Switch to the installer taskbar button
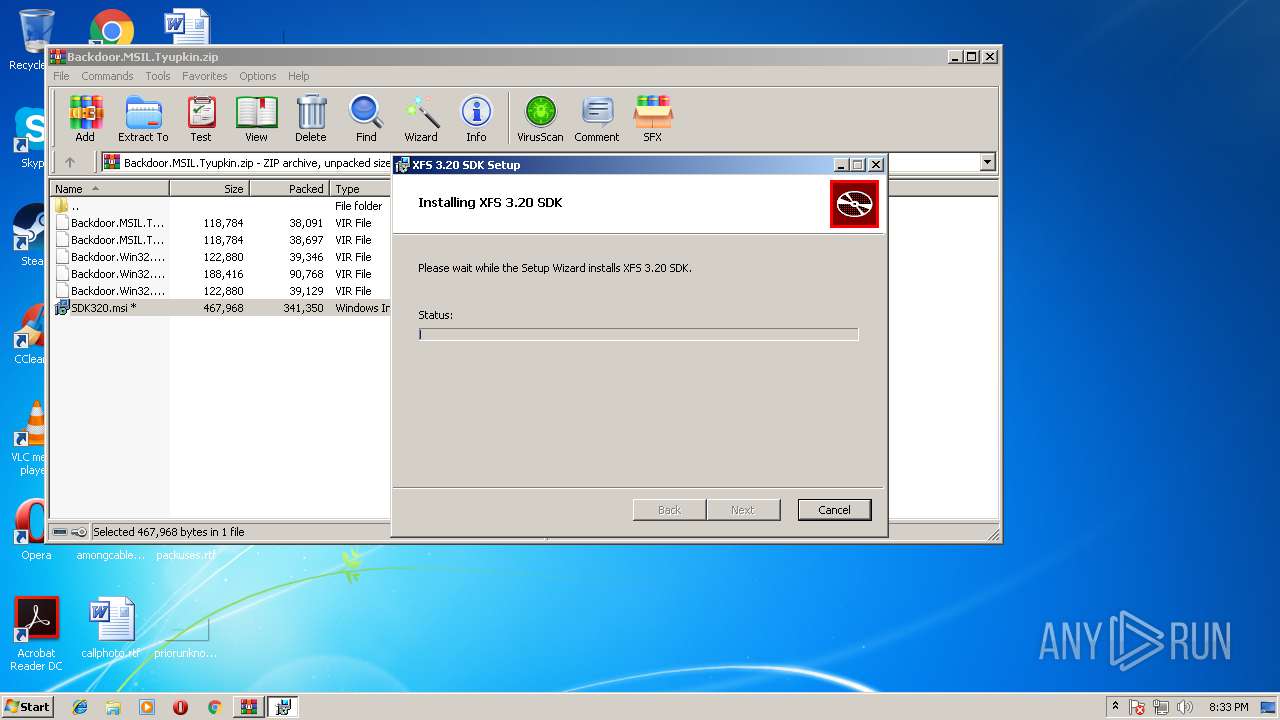 click(x=283, y=707)
